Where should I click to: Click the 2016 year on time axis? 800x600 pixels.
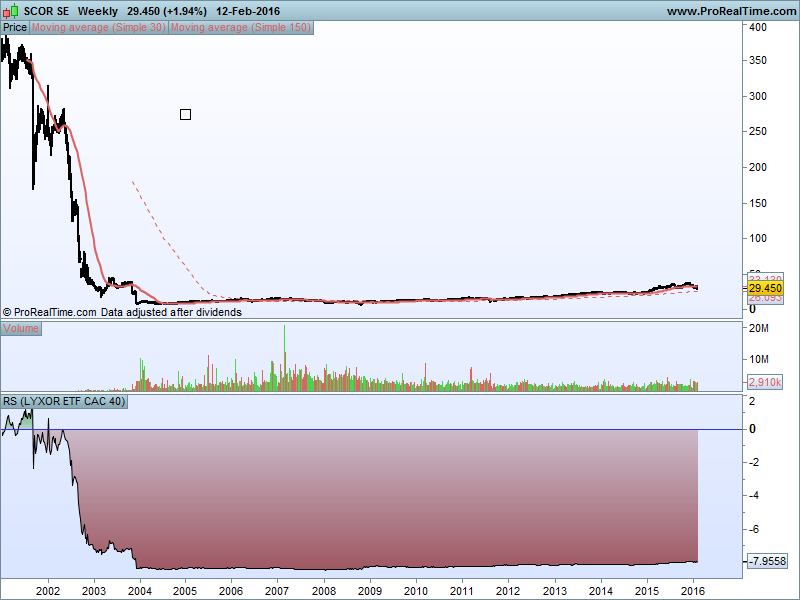point(693,591)
